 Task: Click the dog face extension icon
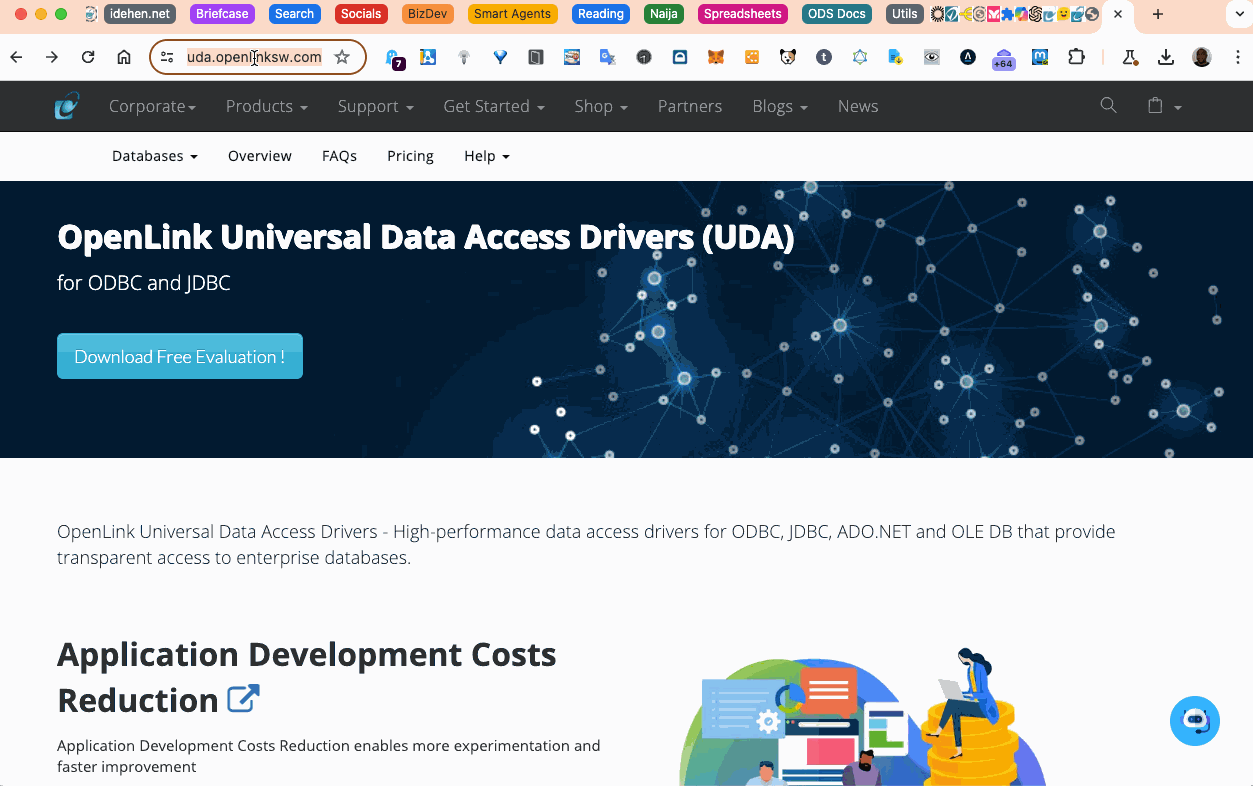coord(788,57)
